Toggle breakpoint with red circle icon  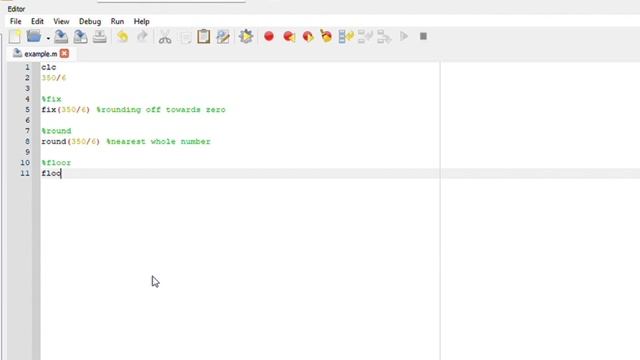269,36
